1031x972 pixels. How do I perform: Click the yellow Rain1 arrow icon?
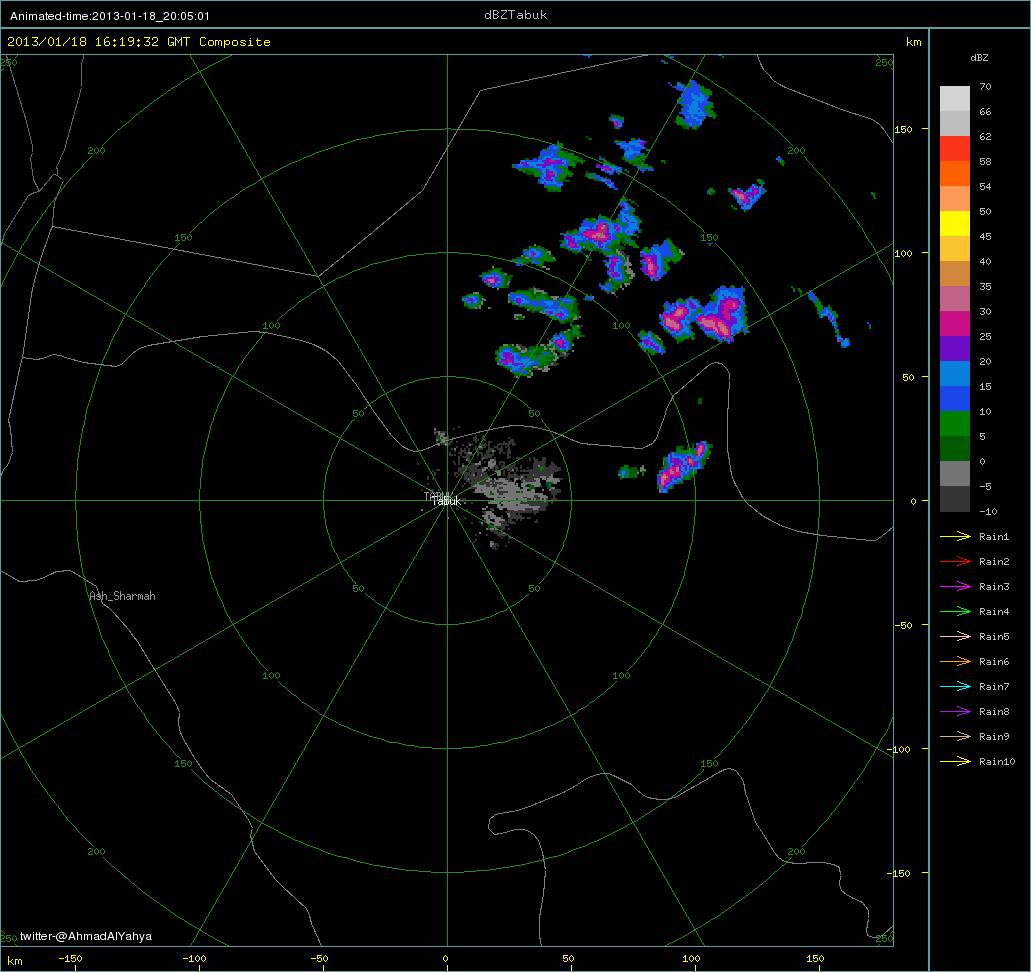tap(955, 537)
